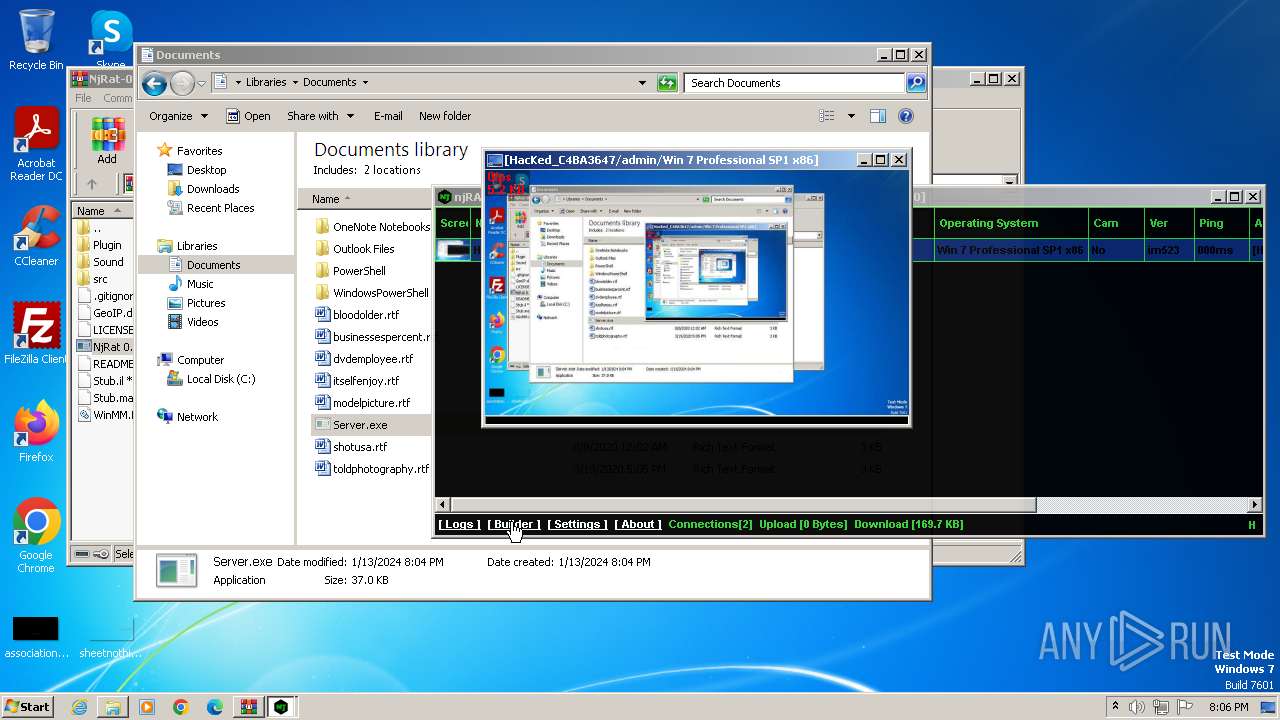Launch Firefox from the desktop
This screenshot has height=720, width=1280.
(x=36, y=432)
